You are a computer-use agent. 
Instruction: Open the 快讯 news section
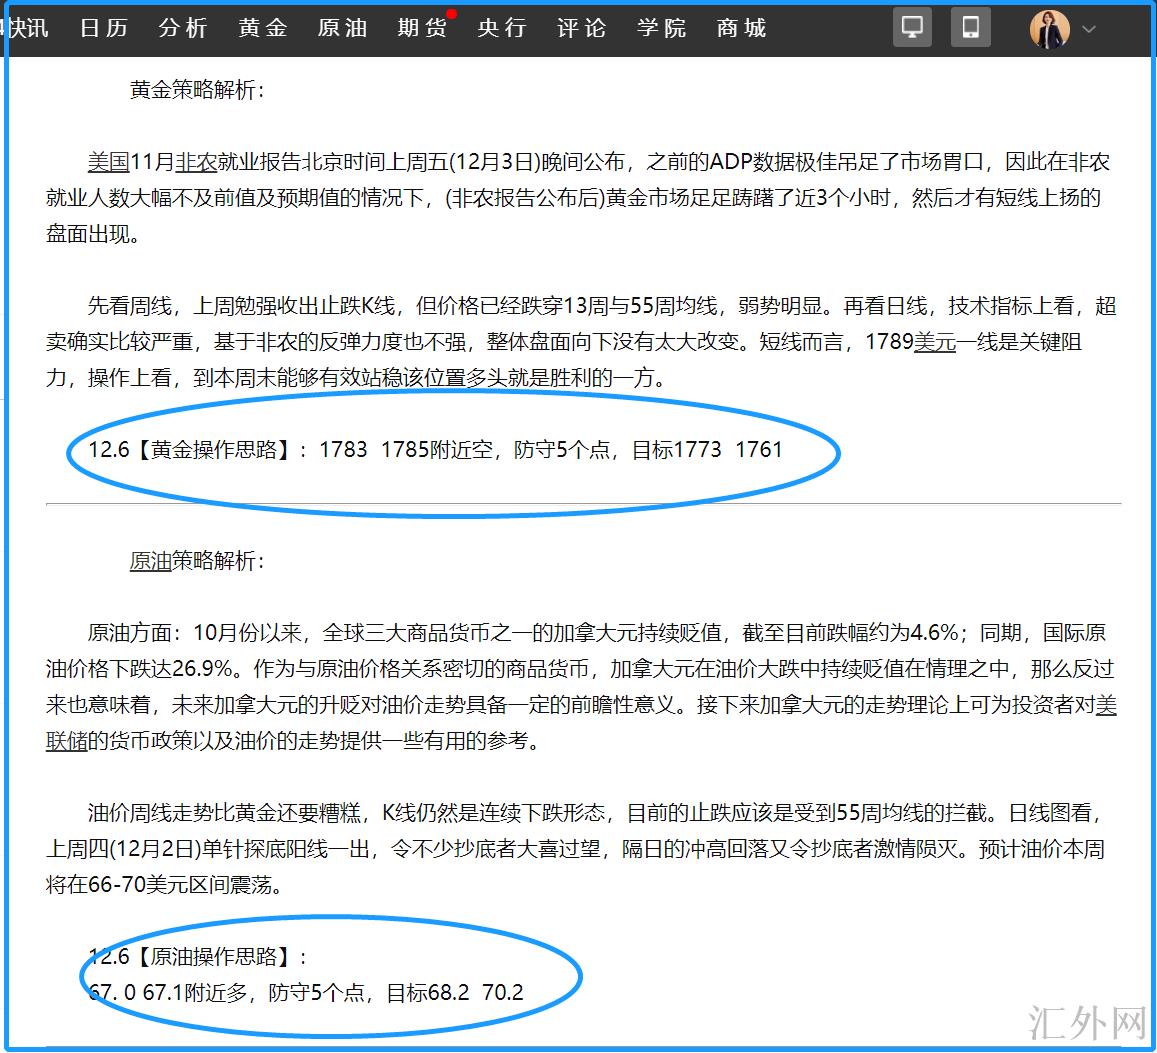[x=26, y=28]
